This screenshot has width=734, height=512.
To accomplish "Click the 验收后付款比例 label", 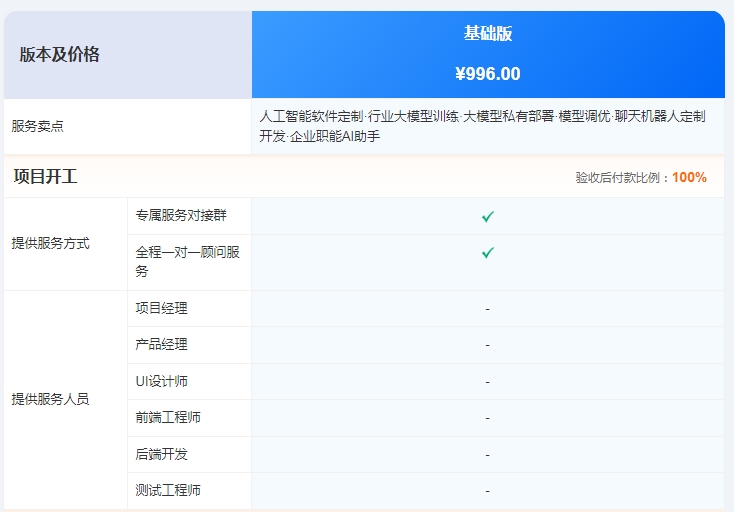I will coord(617,177).
